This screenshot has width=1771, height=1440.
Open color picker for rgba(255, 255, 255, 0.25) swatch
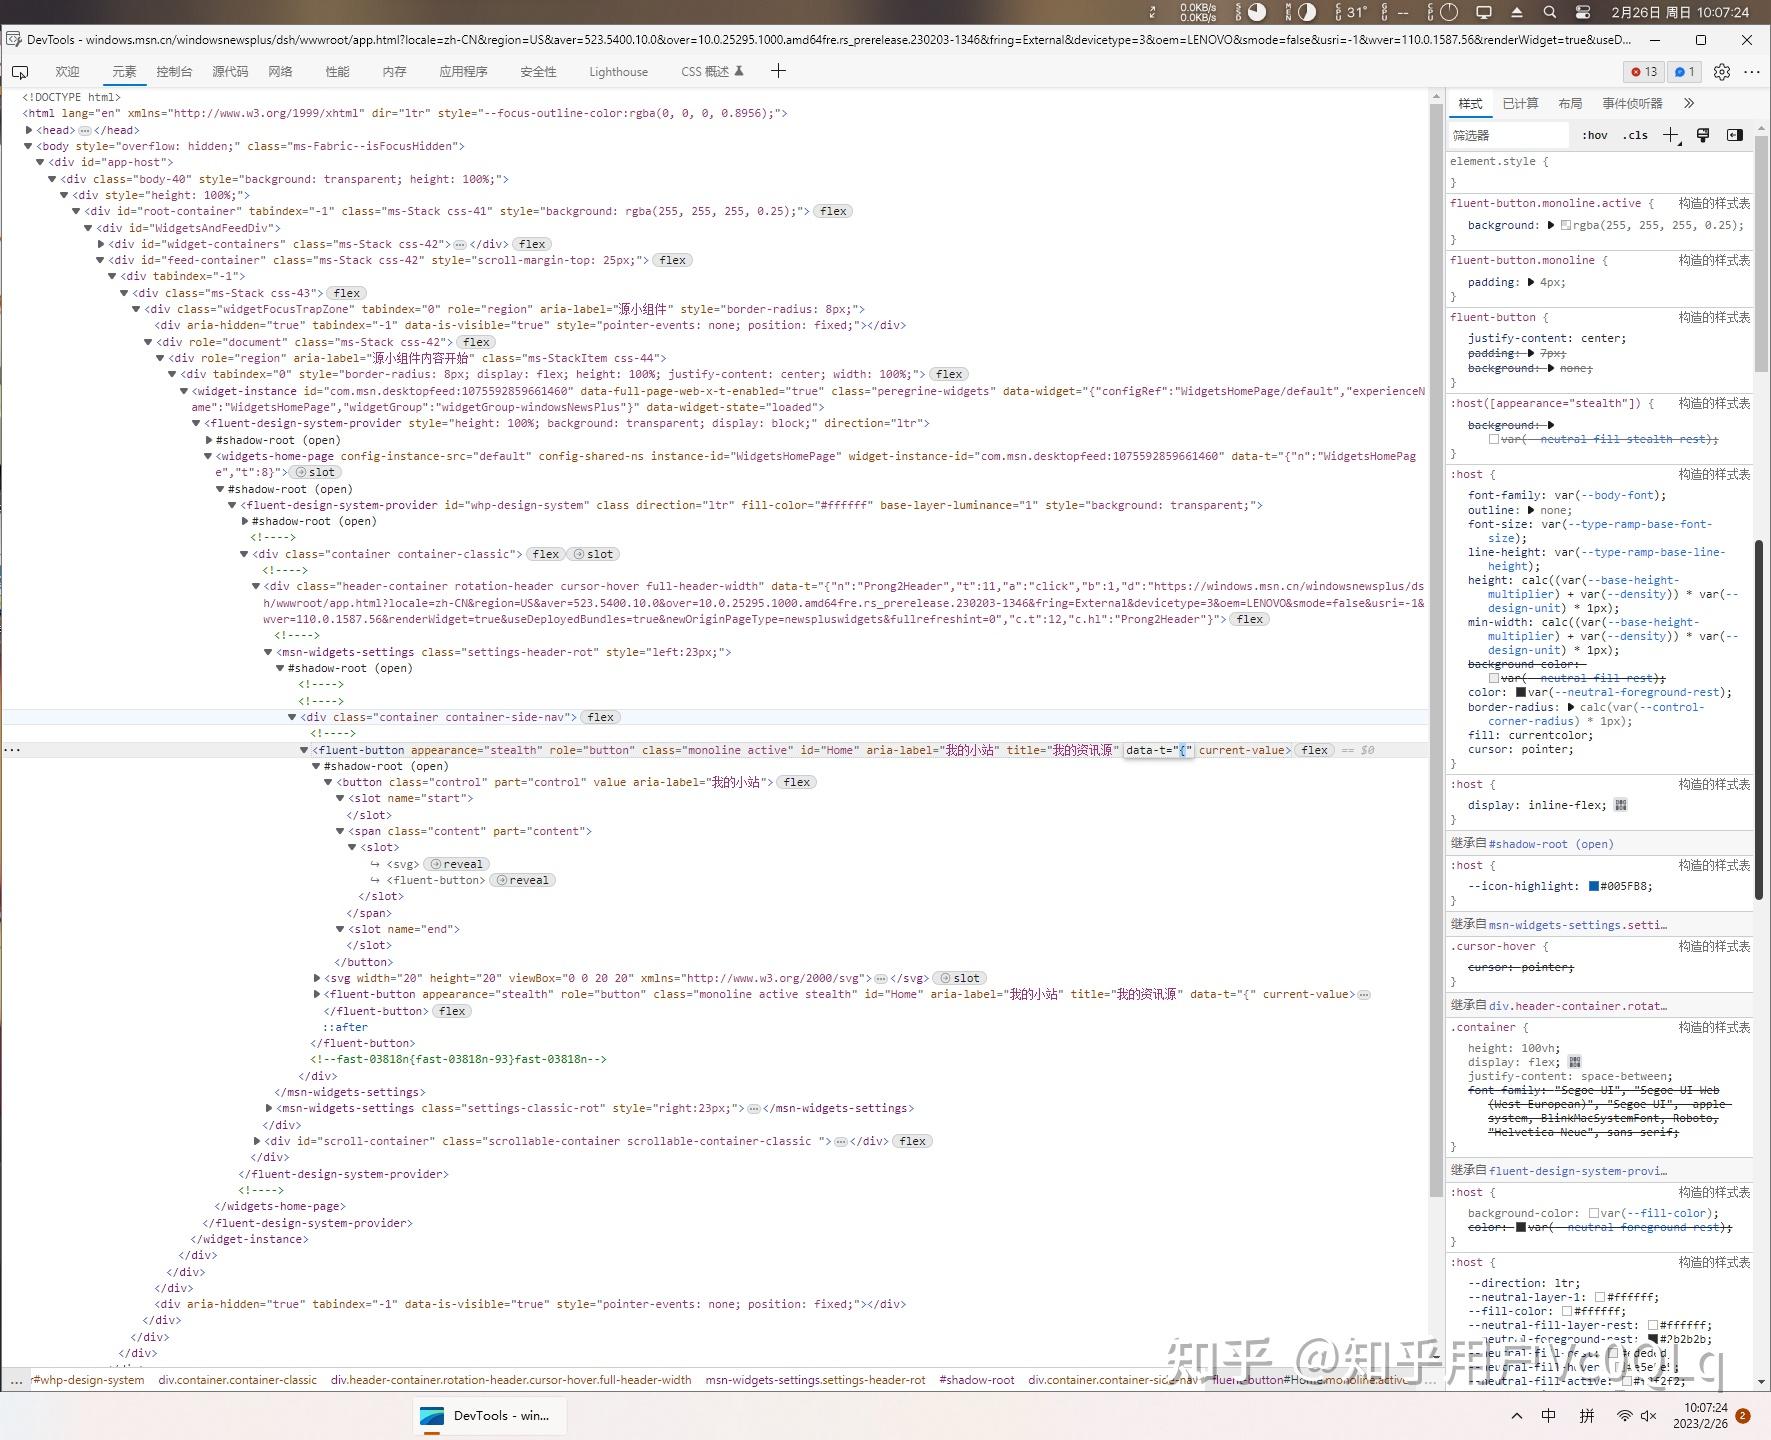pyautogui.click(x=1566, y=225)
